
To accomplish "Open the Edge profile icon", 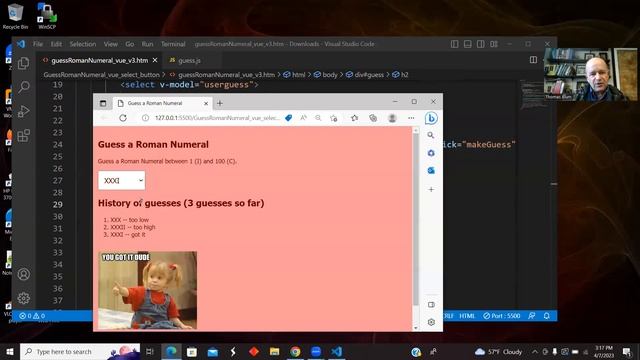I will point(392,118).
